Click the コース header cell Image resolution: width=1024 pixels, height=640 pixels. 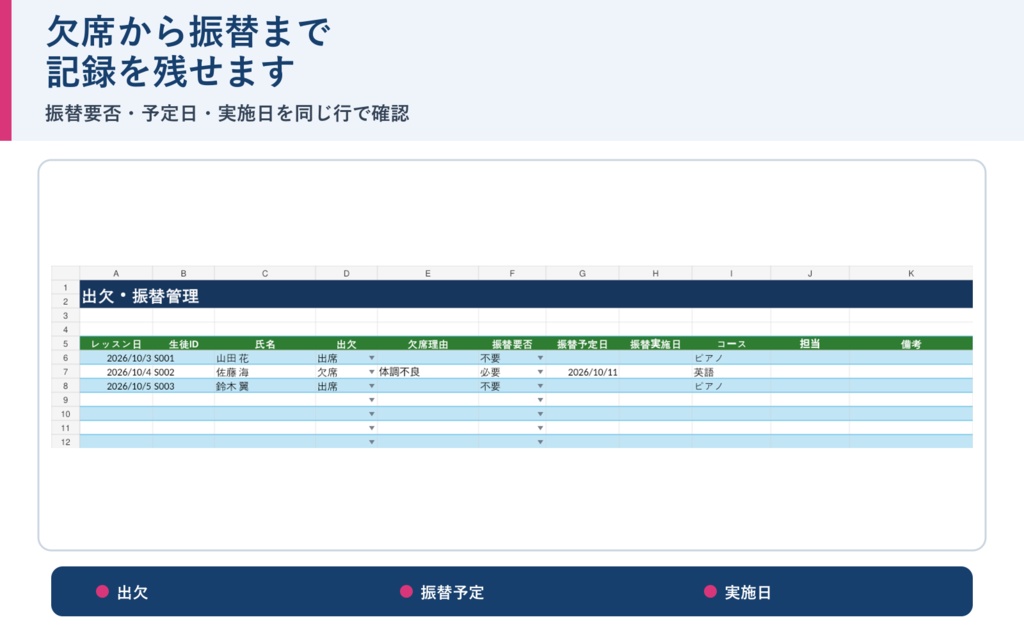731,344
